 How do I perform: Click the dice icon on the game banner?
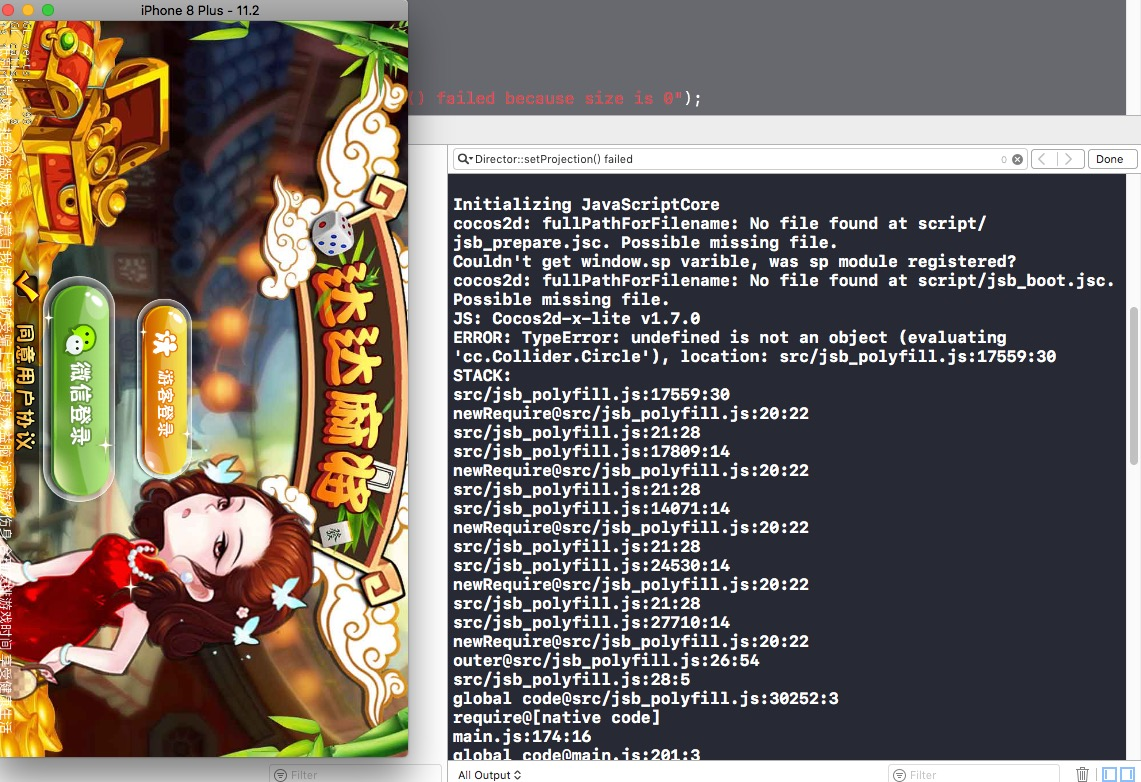click(x=333, y=233)
